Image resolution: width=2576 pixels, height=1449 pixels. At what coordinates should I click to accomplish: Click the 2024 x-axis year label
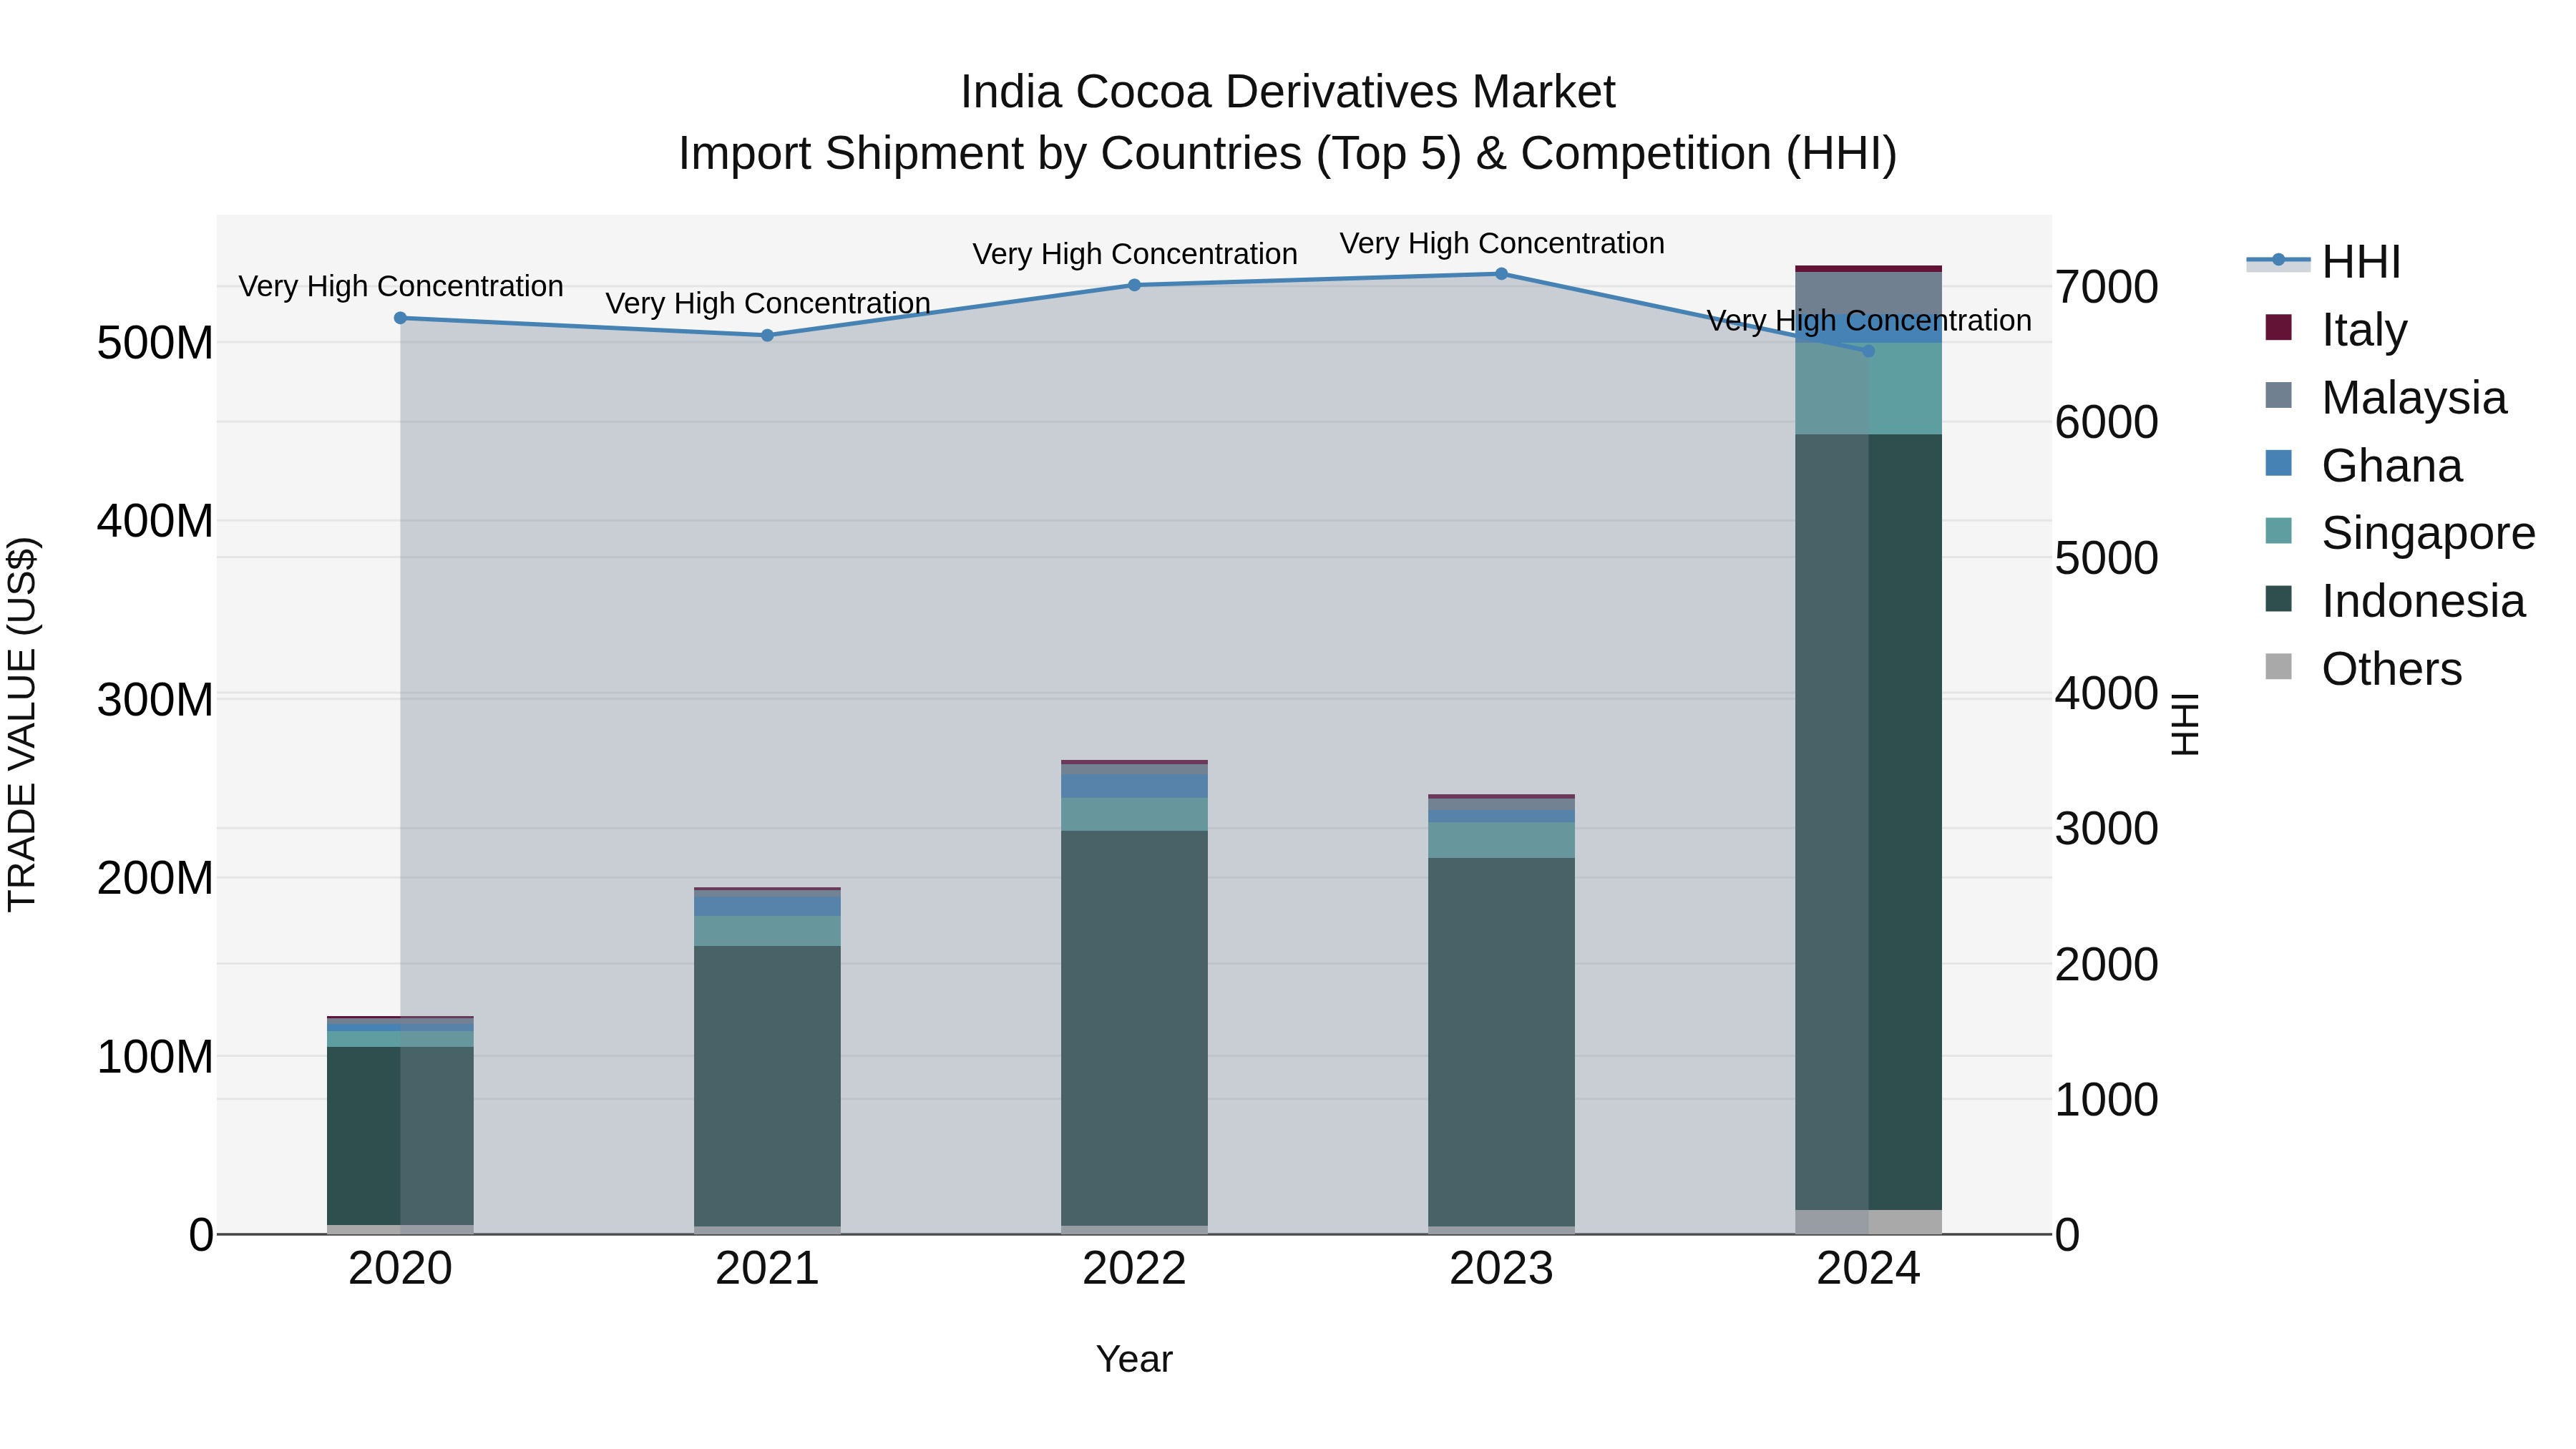tap(1868, 1269)
